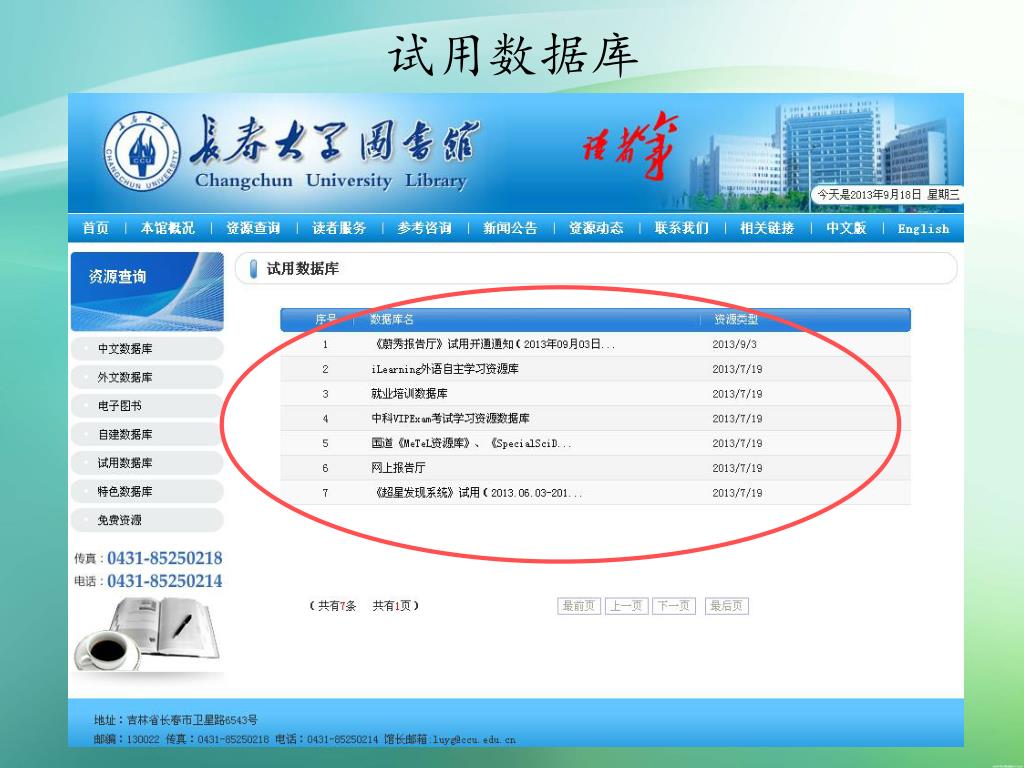1024x768 pixels.
Task: Open 相关链接 in the navigation bar
Action: [x=767, y=228]
